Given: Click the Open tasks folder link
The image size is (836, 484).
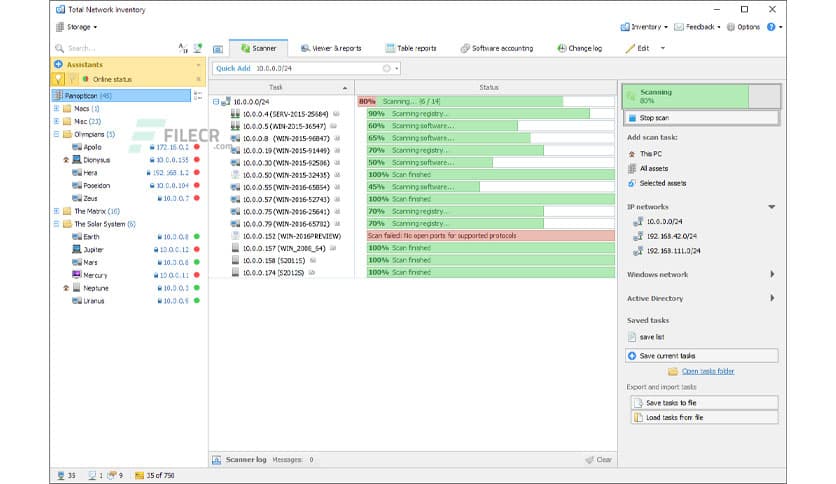Looking at the screenshot, I should pos(708,371).
